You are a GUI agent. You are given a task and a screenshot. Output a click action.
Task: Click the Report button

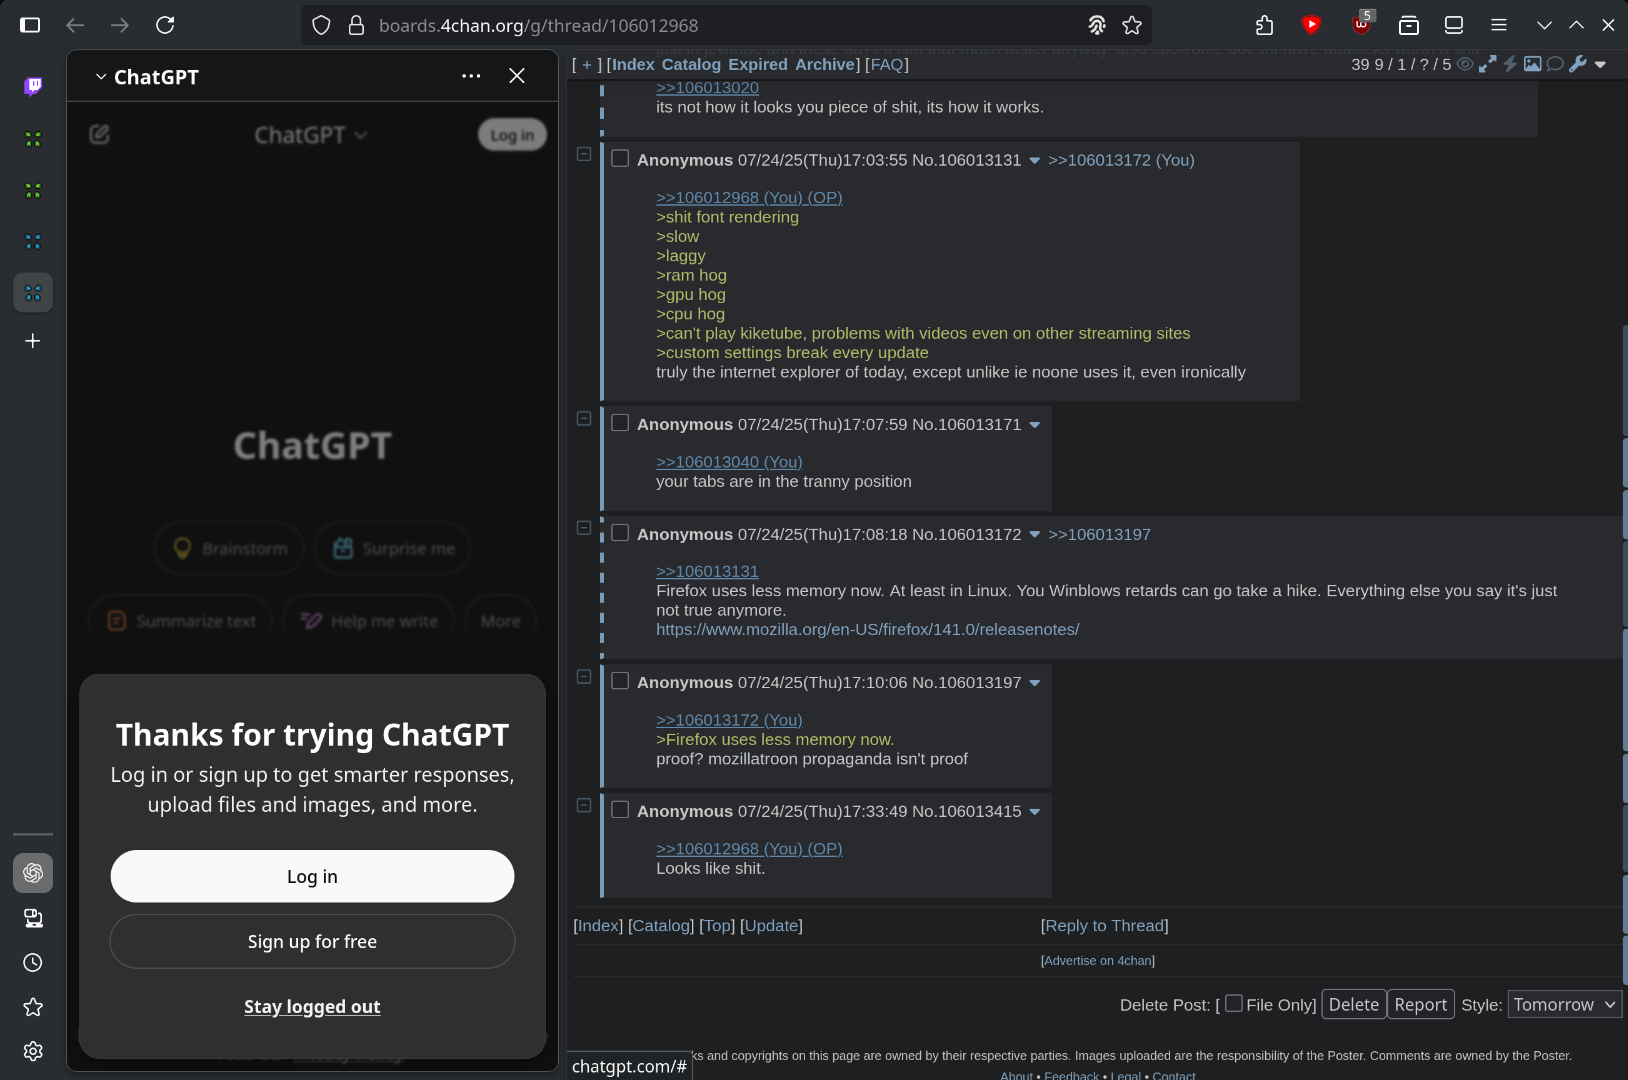tap(1421, 1004)
